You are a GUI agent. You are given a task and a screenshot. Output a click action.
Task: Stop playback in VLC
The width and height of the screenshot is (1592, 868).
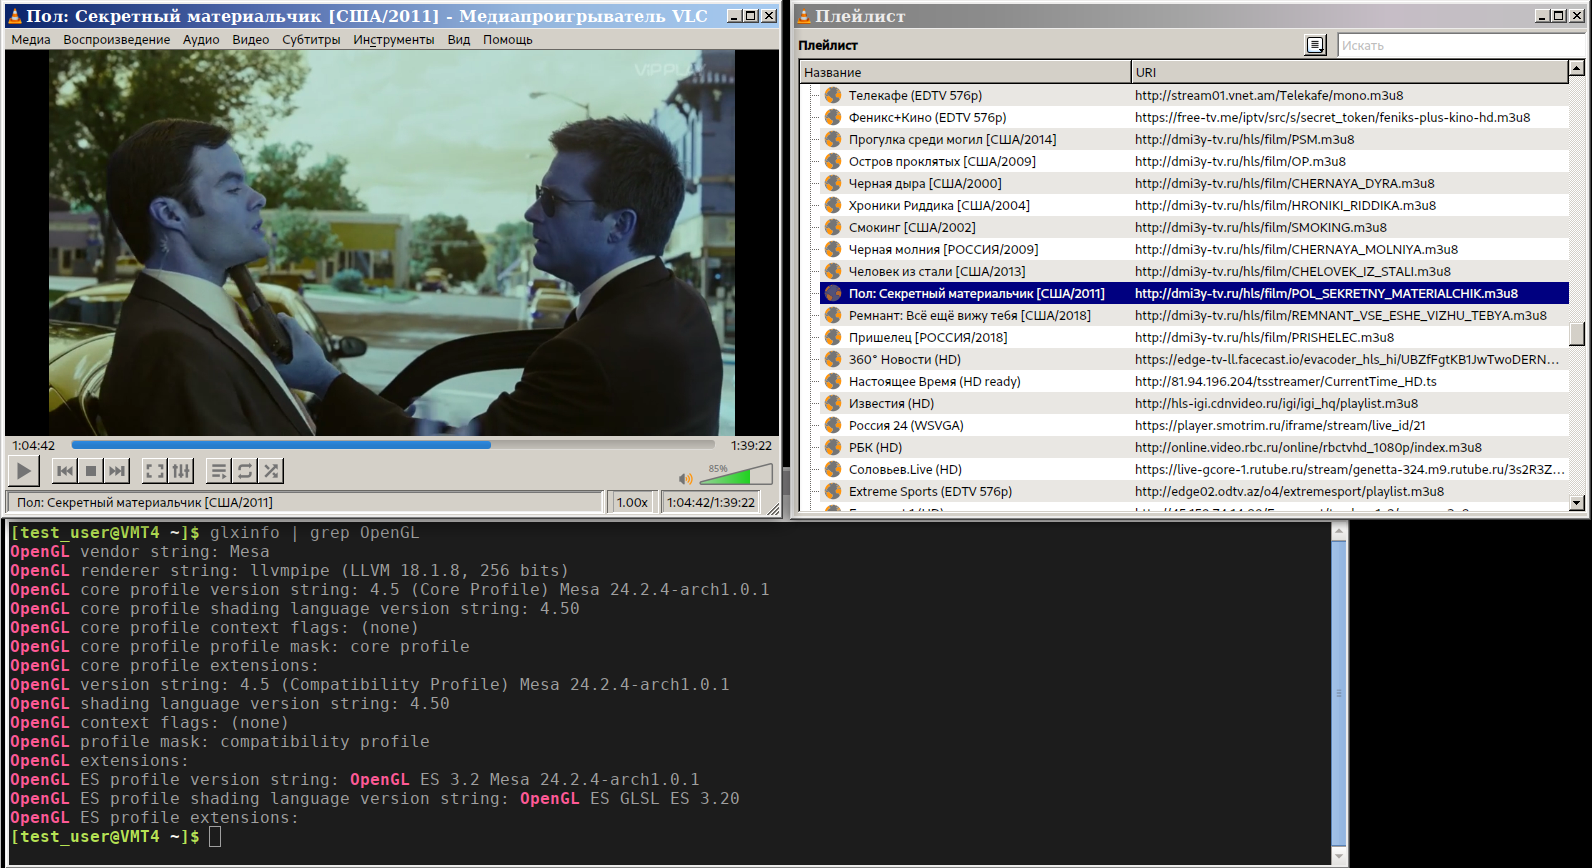pyautogui.click(x=91, y=470)
